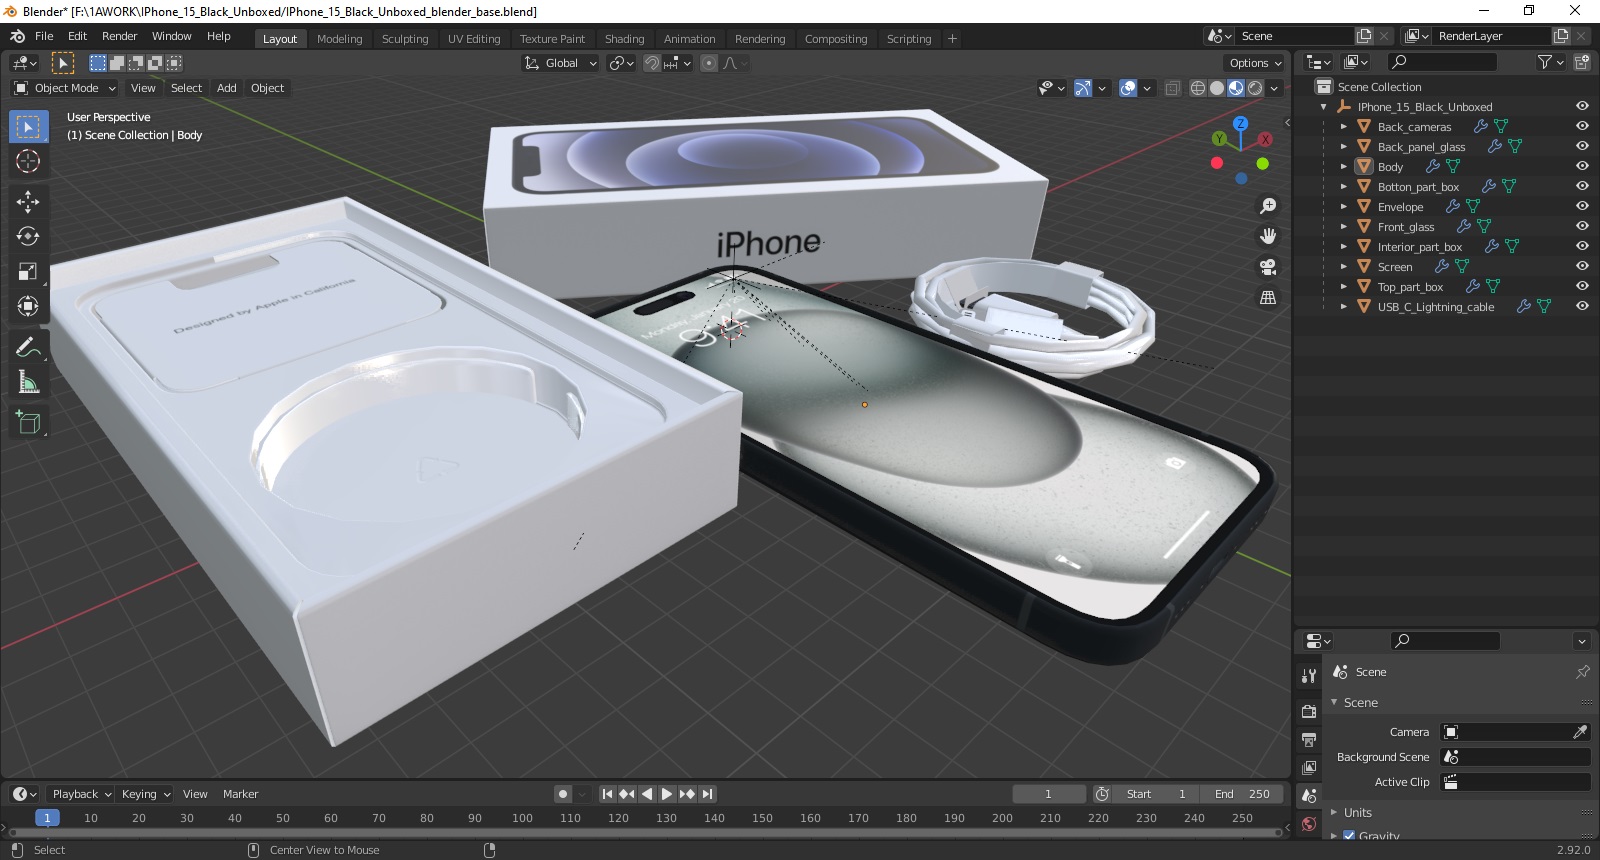Screen dimensions: 1600x860
Task: Open the View Layer properties tab icon
Action: coord(1309,767)
